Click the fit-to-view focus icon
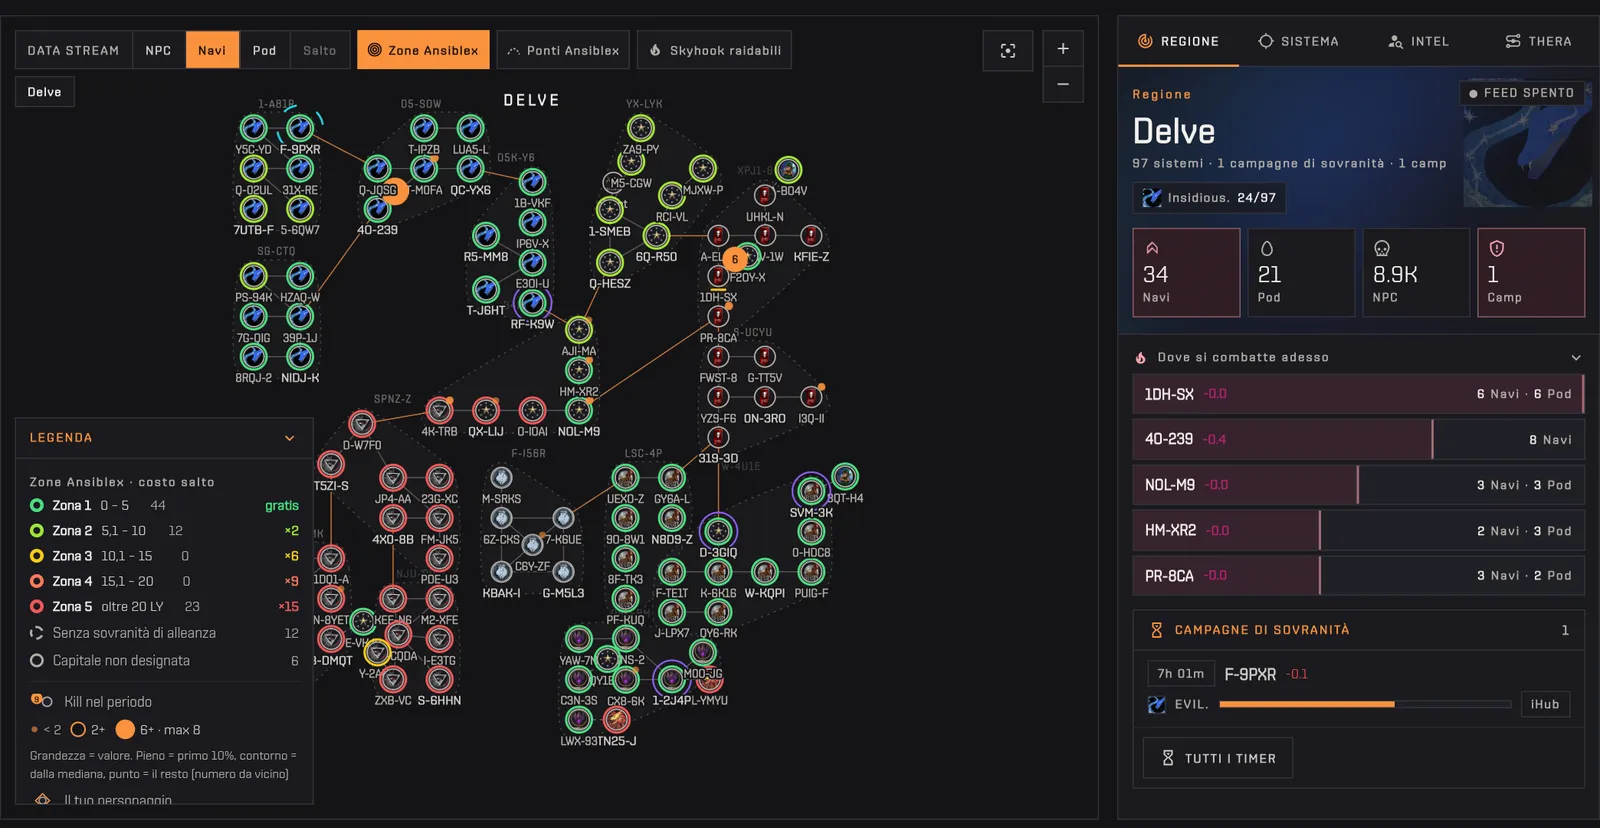The height and width of the screenshot is (828, 1600). tap(1008, 50)
